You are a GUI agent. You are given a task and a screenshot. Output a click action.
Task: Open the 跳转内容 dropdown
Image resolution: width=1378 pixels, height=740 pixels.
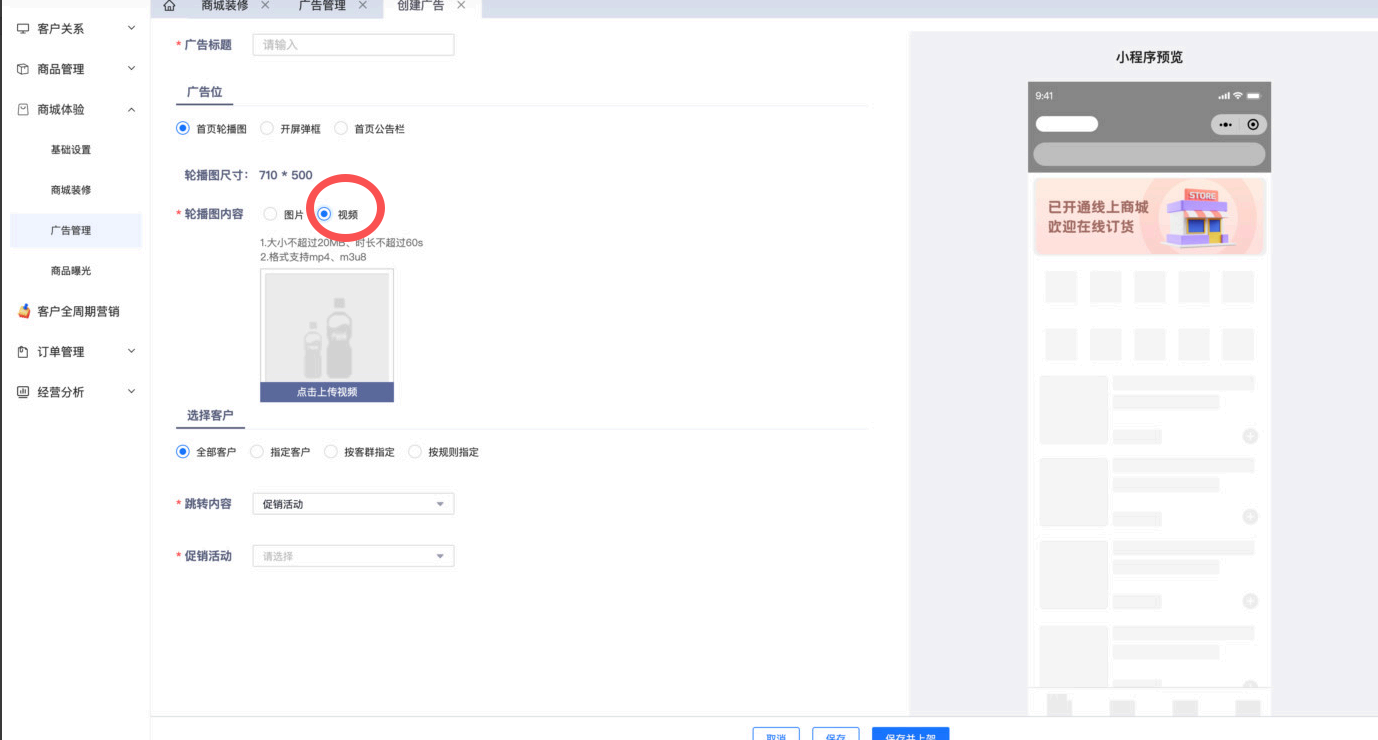pos(353,504)
